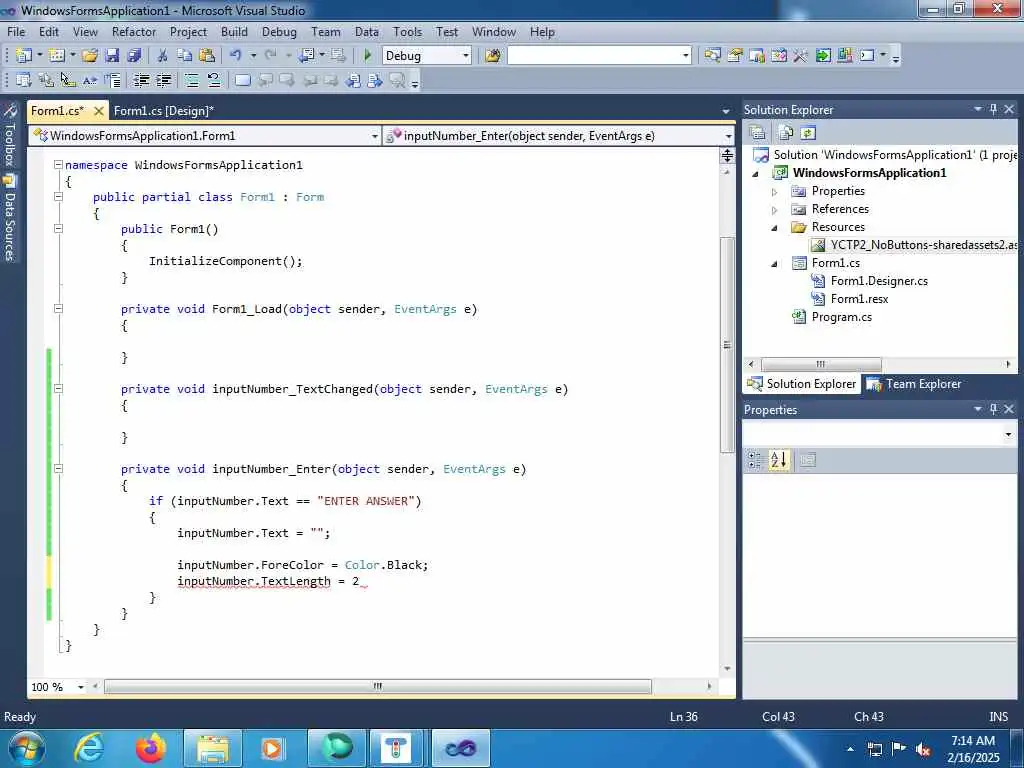Select Form1.Designer.cs in Solution Explorer
The height and width of the screenshot is (768, 1024).
(879, 281)
